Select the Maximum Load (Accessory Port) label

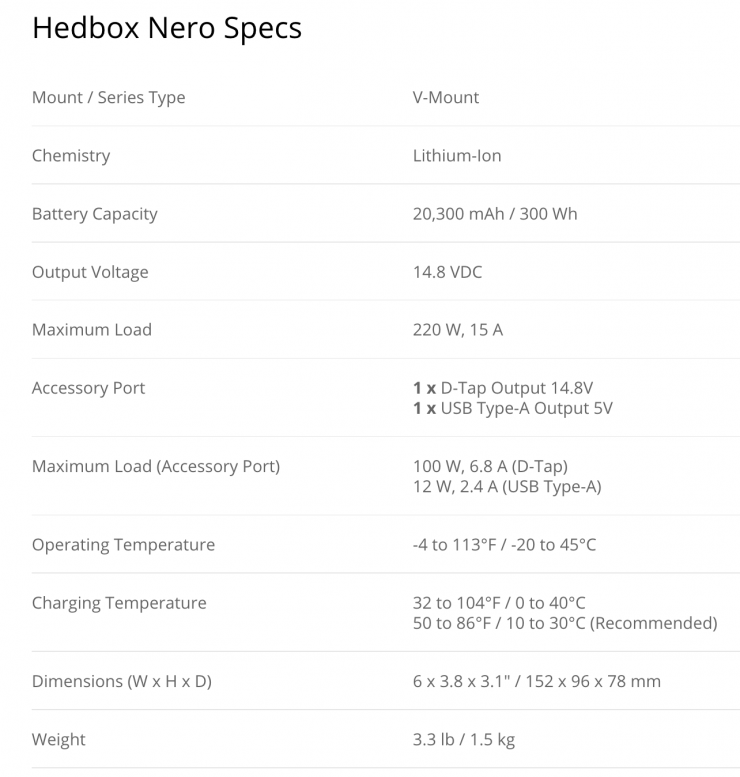[156, 467]
